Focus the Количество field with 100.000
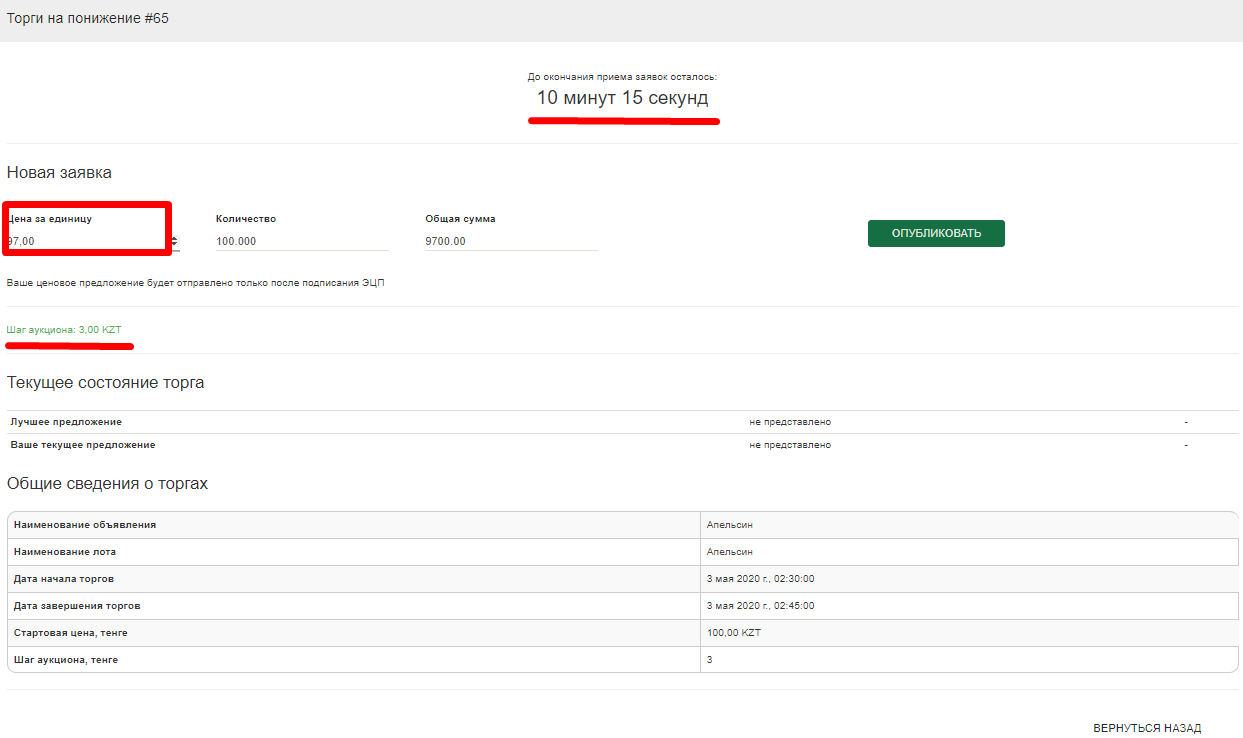The image size is (1243, 738). point(301,241)
